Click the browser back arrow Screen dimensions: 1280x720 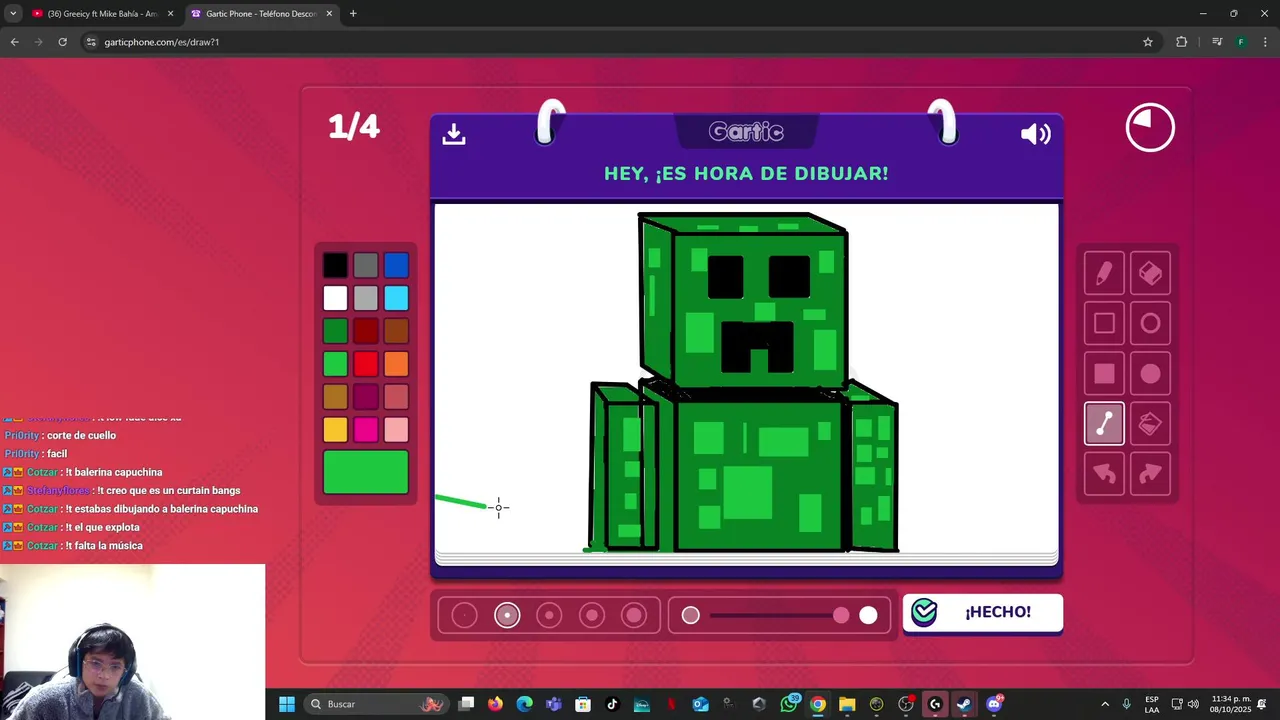14,42
